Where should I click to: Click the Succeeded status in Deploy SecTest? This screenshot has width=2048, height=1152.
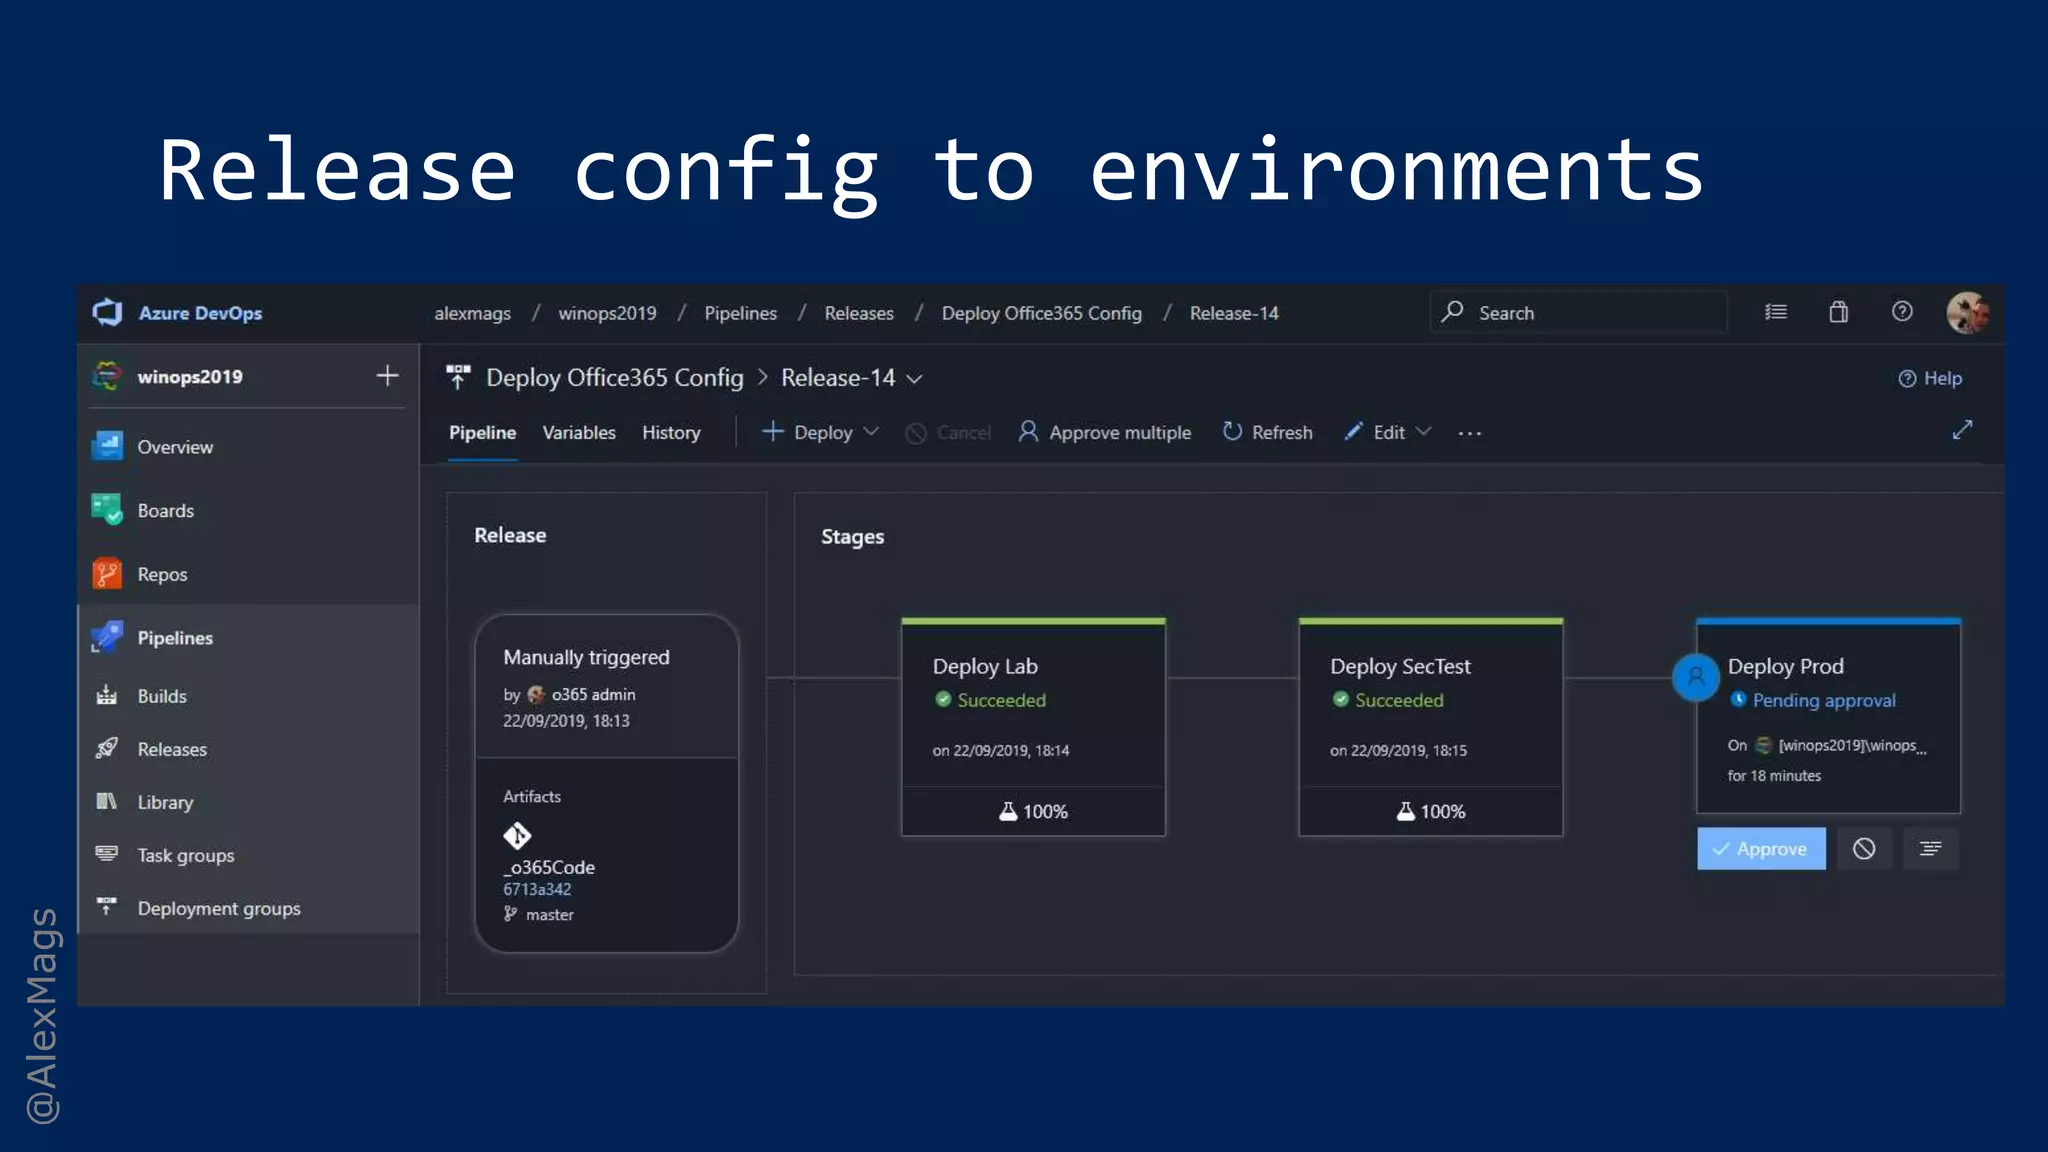(x=1399, y=700)
